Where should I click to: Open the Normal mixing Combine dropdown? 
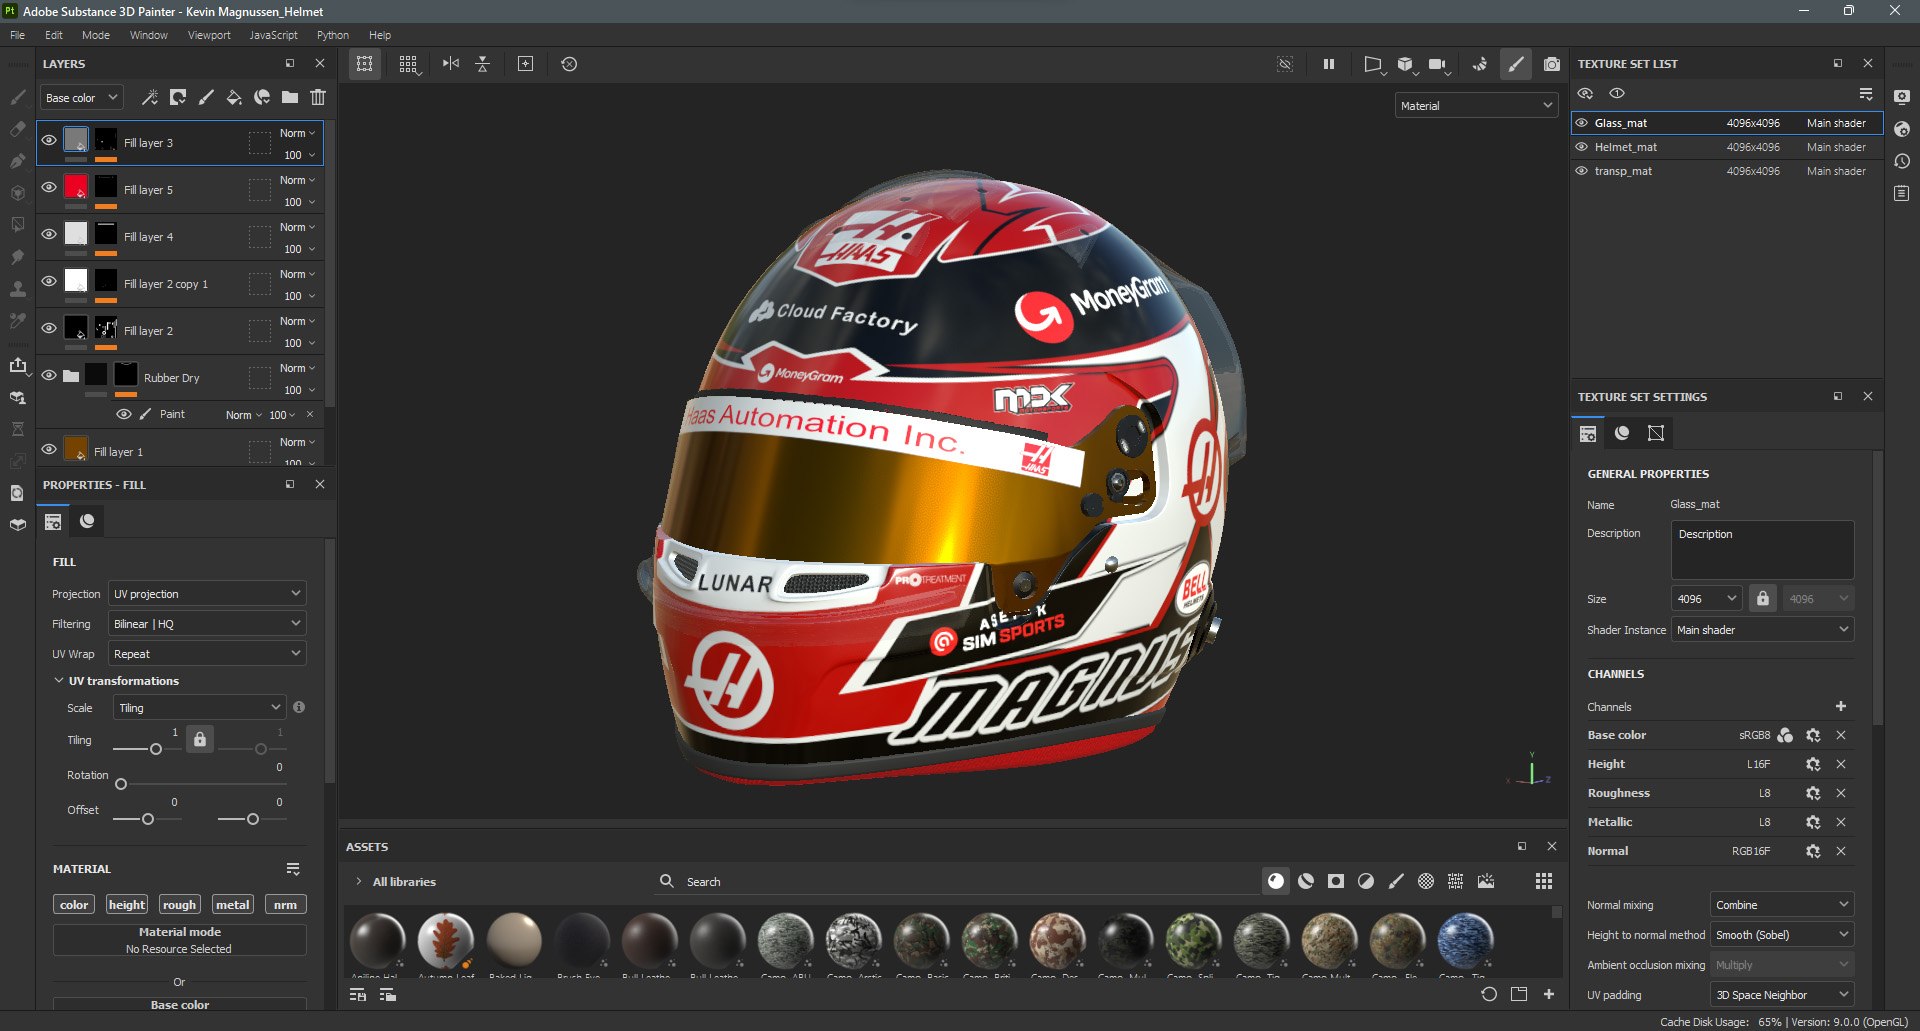pos(1782,905)
